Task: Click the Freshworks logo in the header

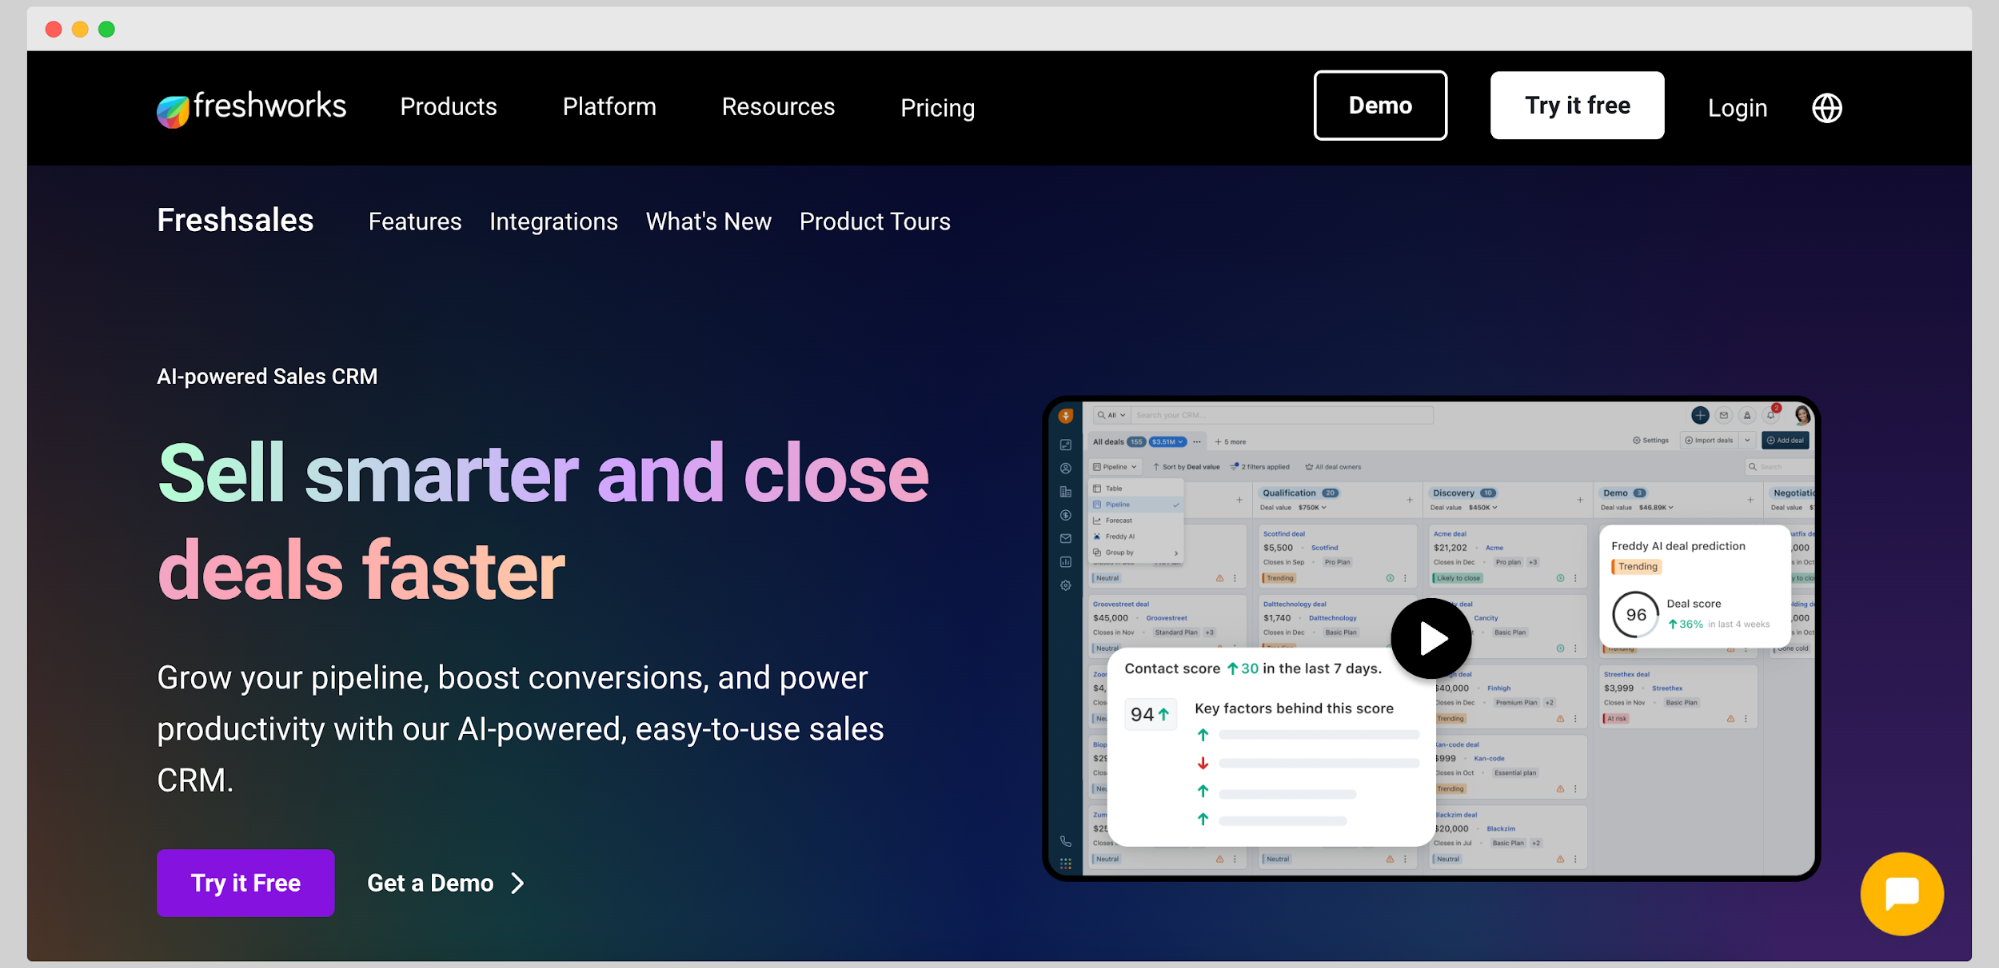Action: click(251, 107)
